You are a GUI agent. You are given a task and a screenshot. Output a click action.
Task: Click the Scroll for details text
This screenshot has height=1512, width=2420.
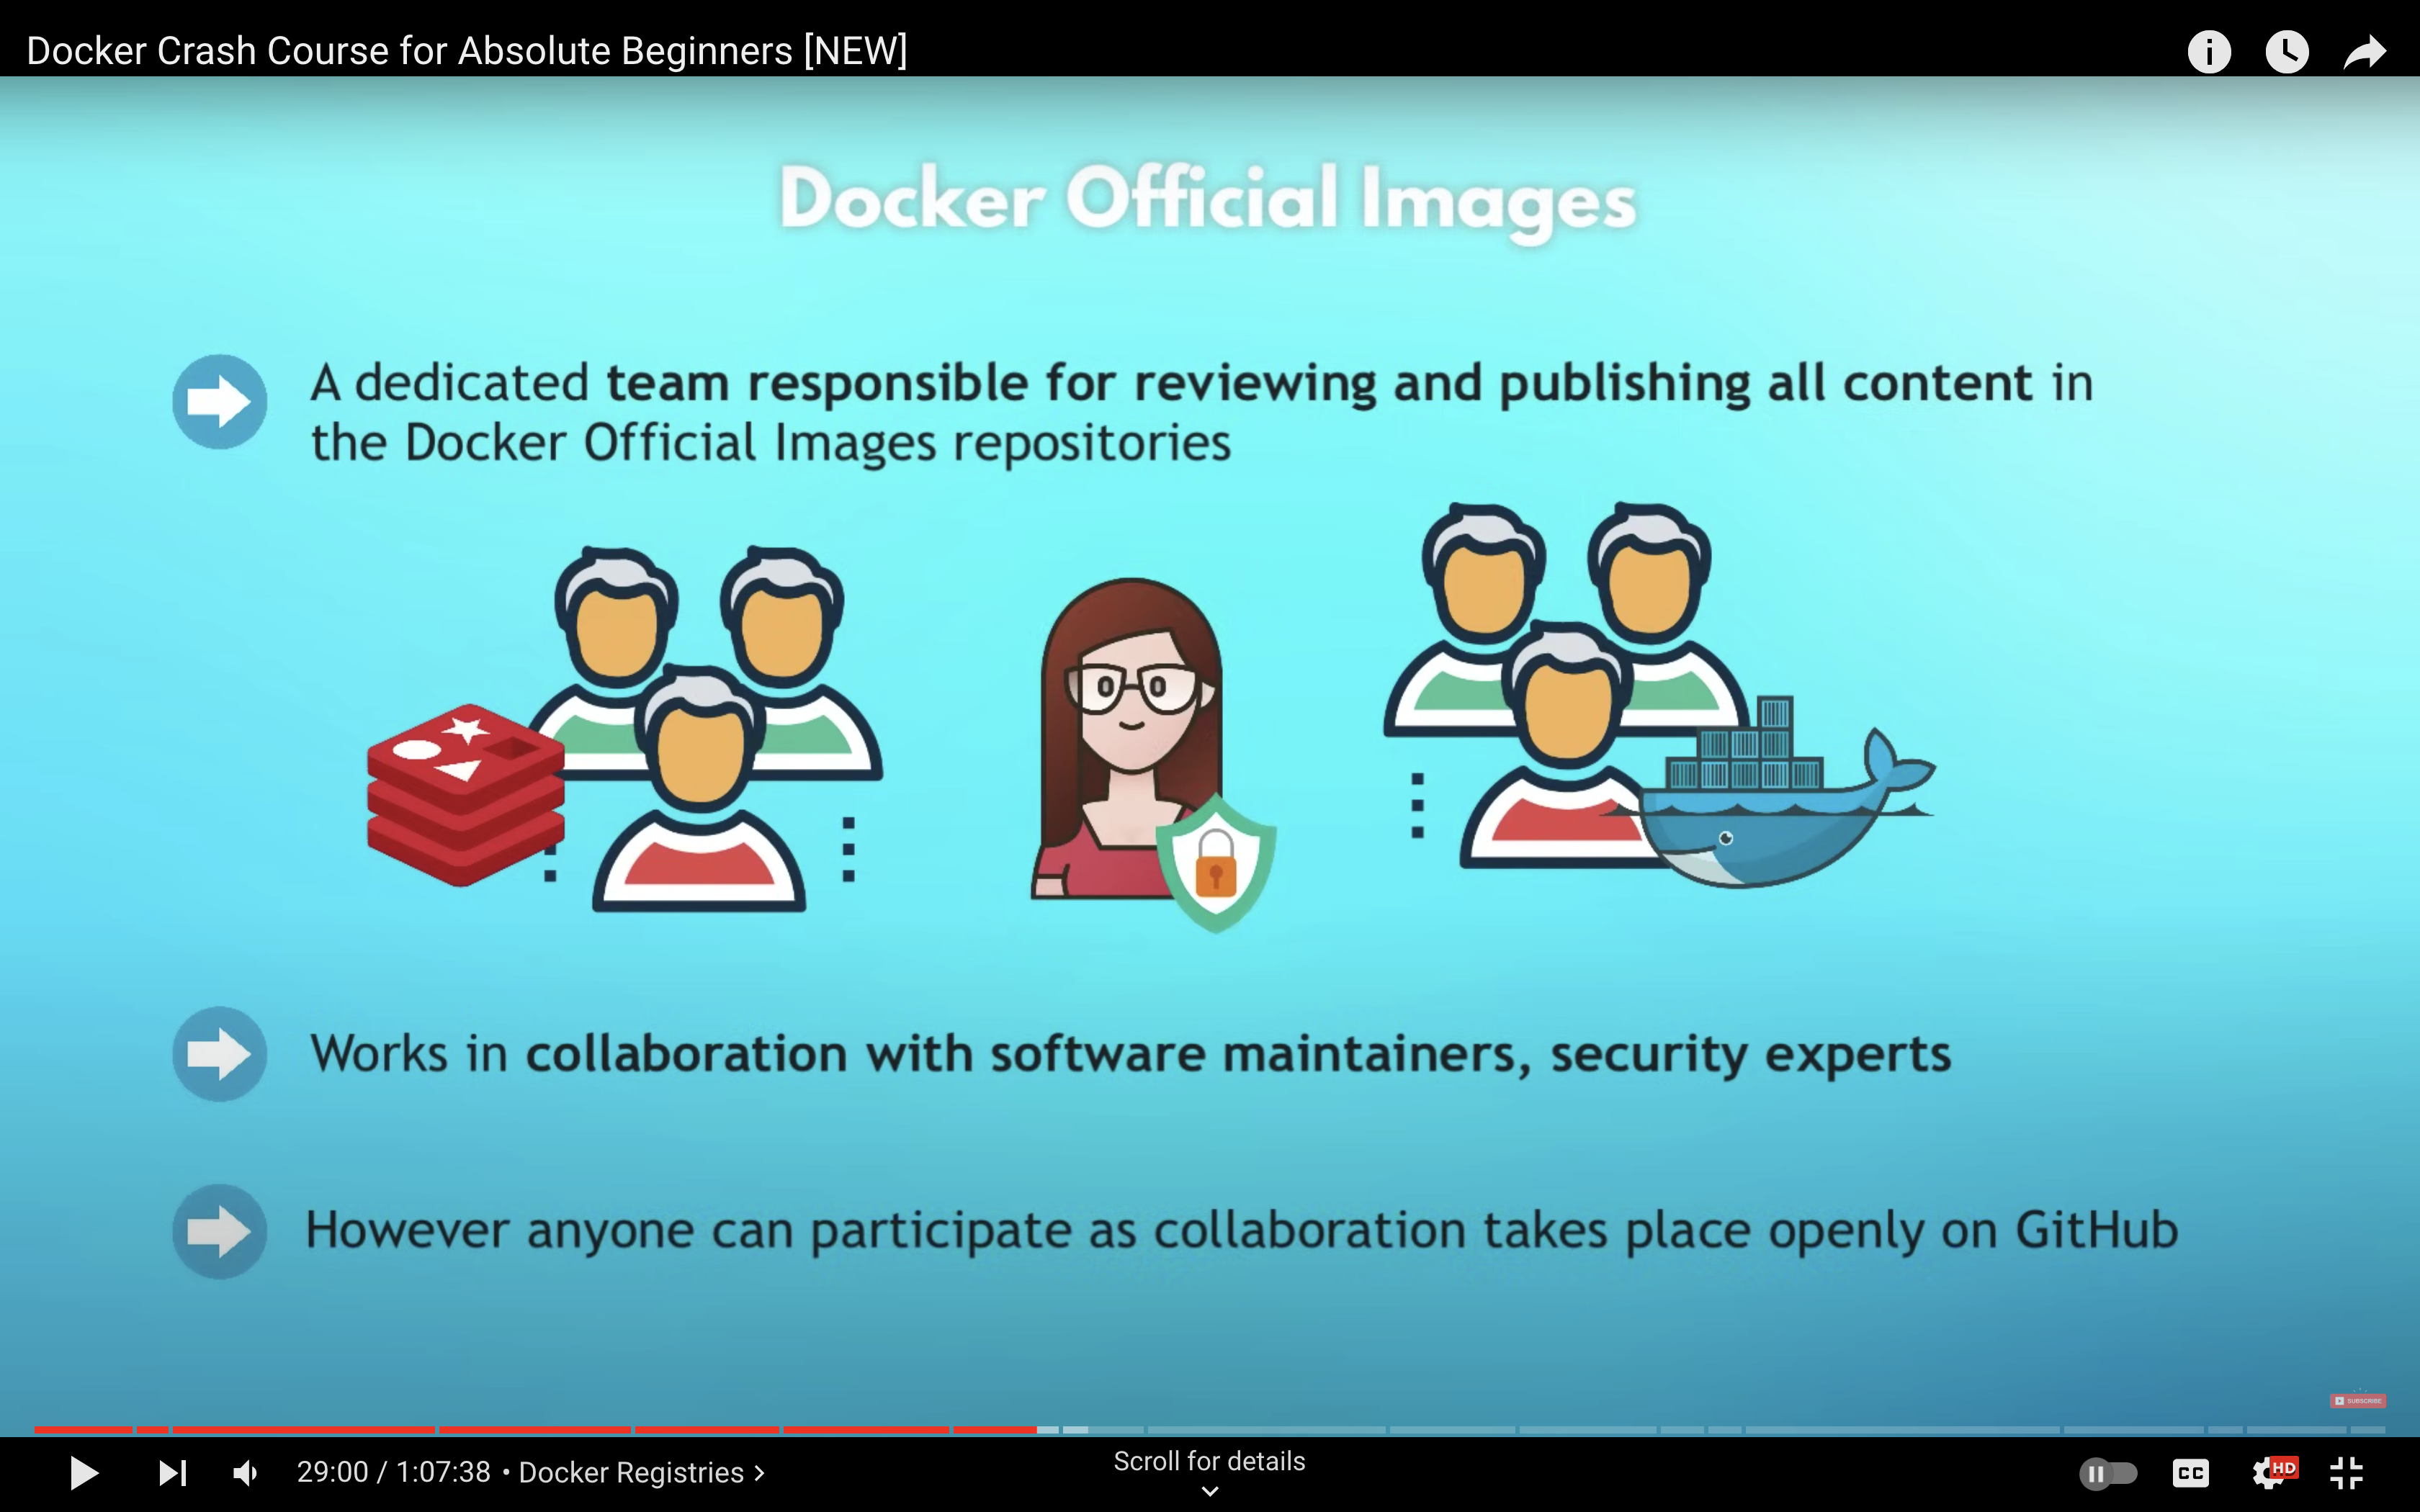coord(1209,1461)
